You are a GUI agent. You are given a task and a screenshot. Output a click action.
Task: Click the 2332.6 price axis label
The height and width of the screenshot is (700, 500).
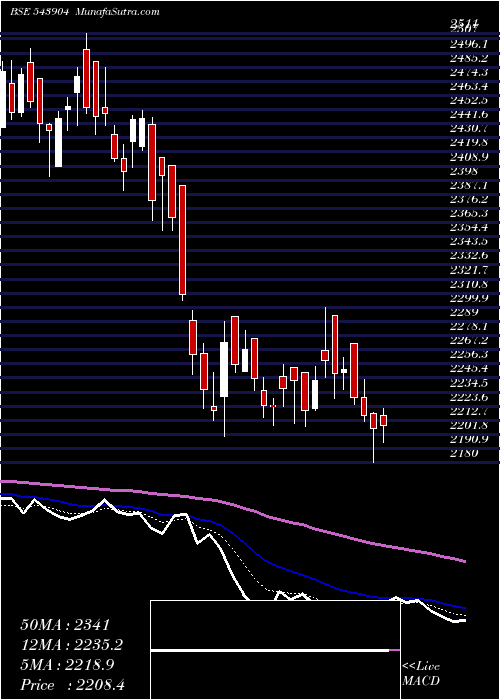click(x=469, y=256)
